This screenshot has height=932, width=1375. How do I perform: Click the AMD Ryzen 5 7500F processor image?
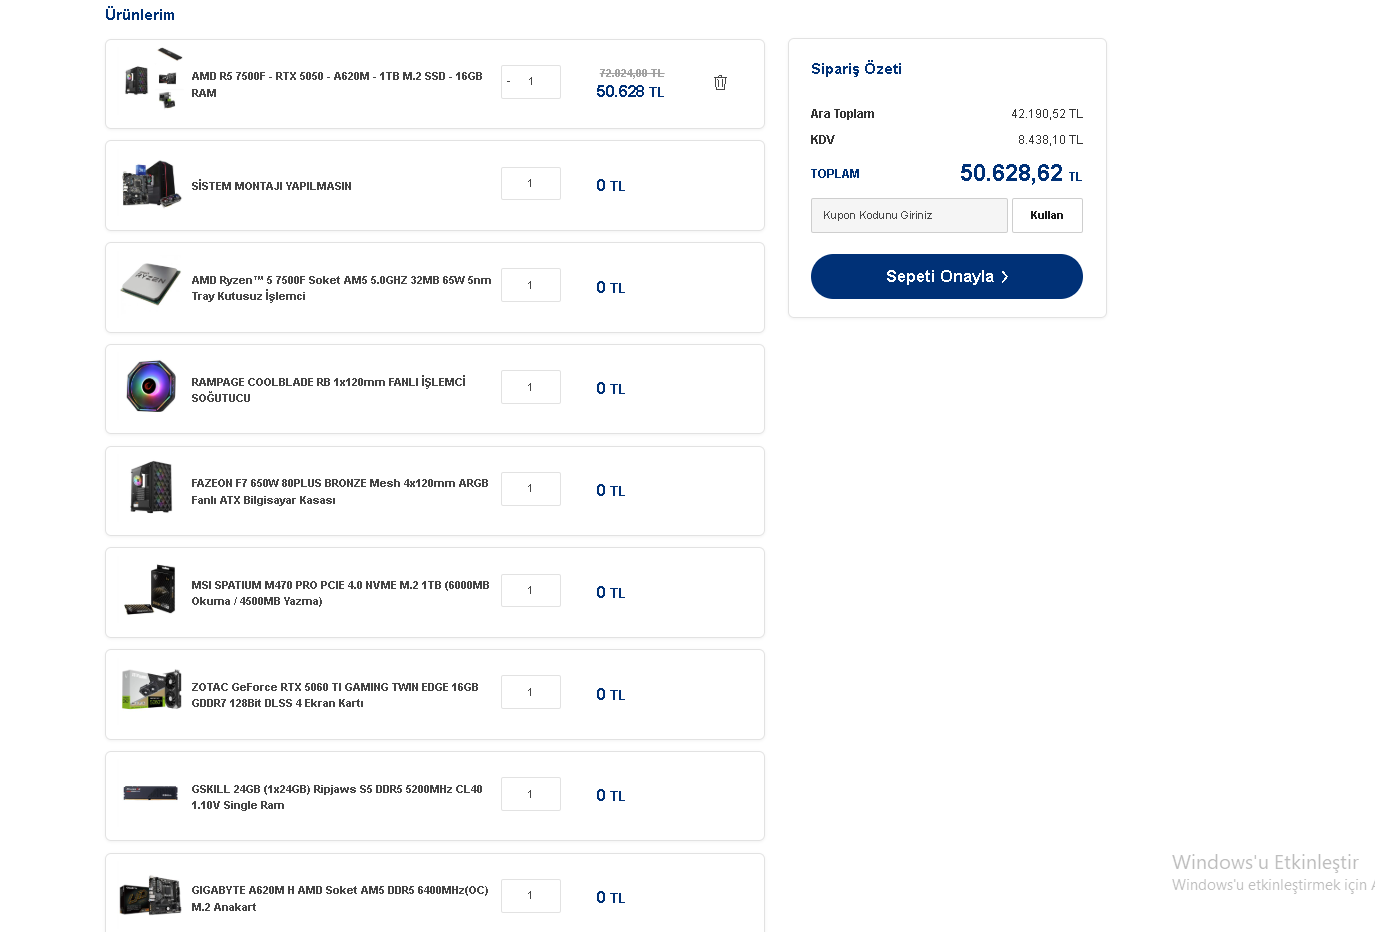coord(151,286)
